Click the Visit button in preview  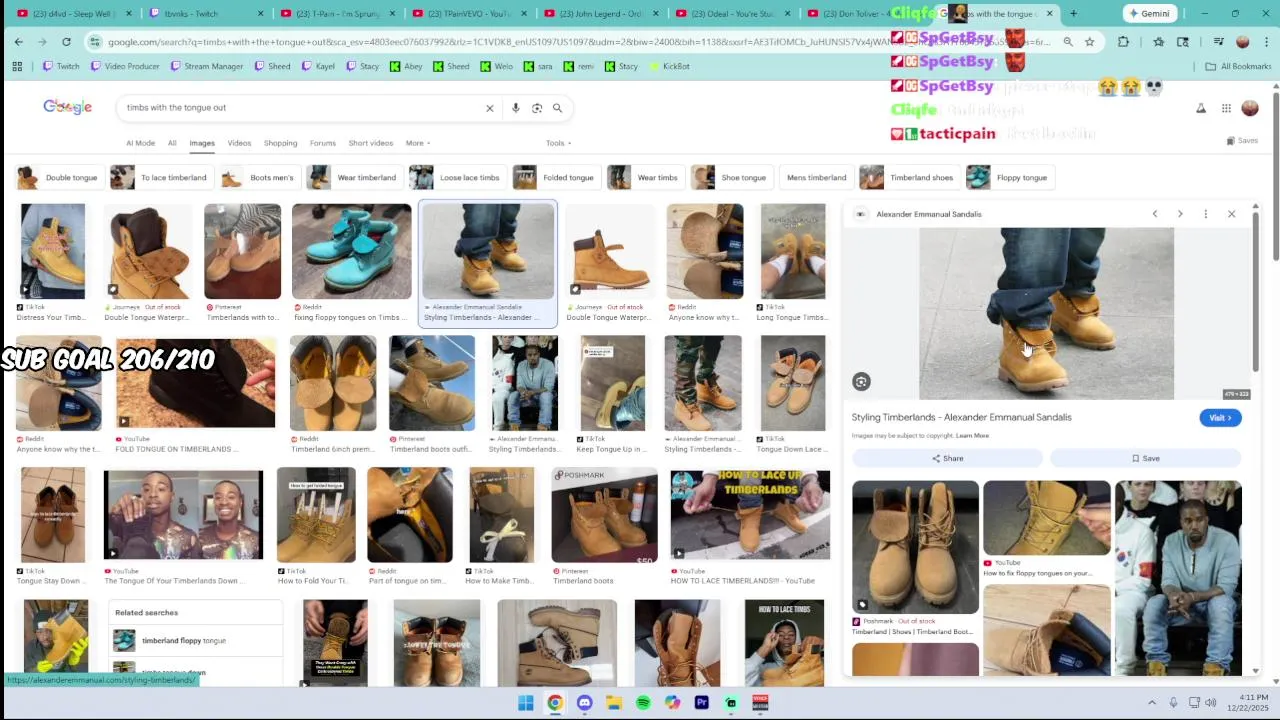tap(1220, 418)
